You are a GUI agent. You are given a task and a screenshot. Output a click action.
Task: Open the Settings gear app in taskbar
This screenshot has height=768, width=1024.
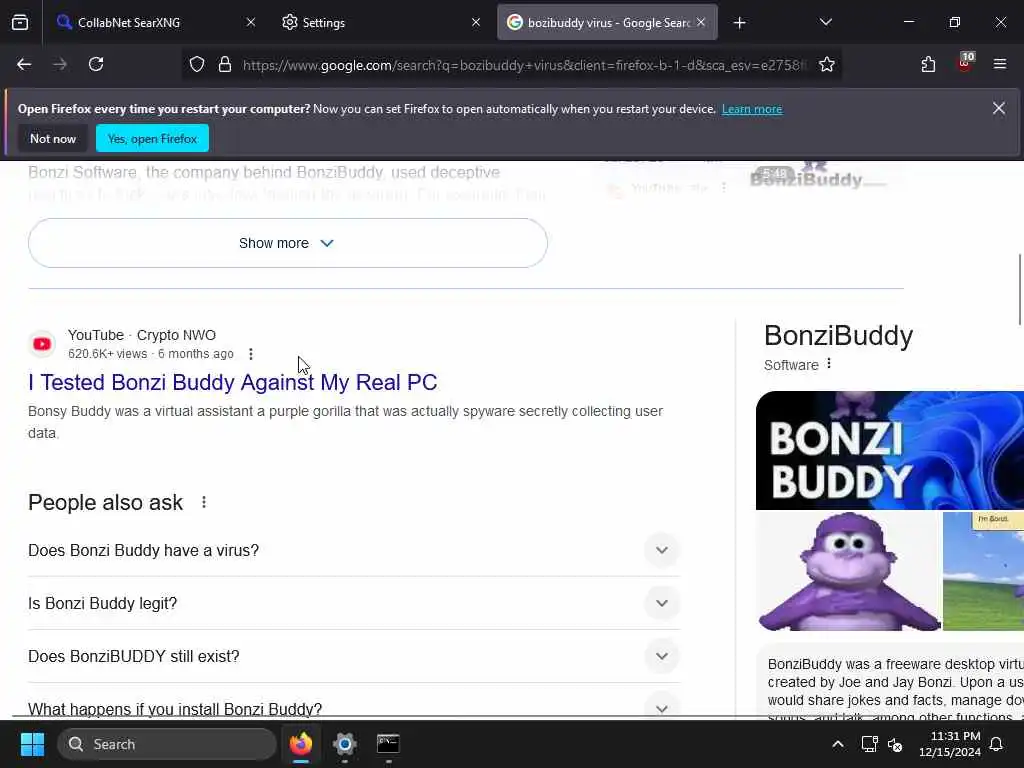[x=345, y=744]
